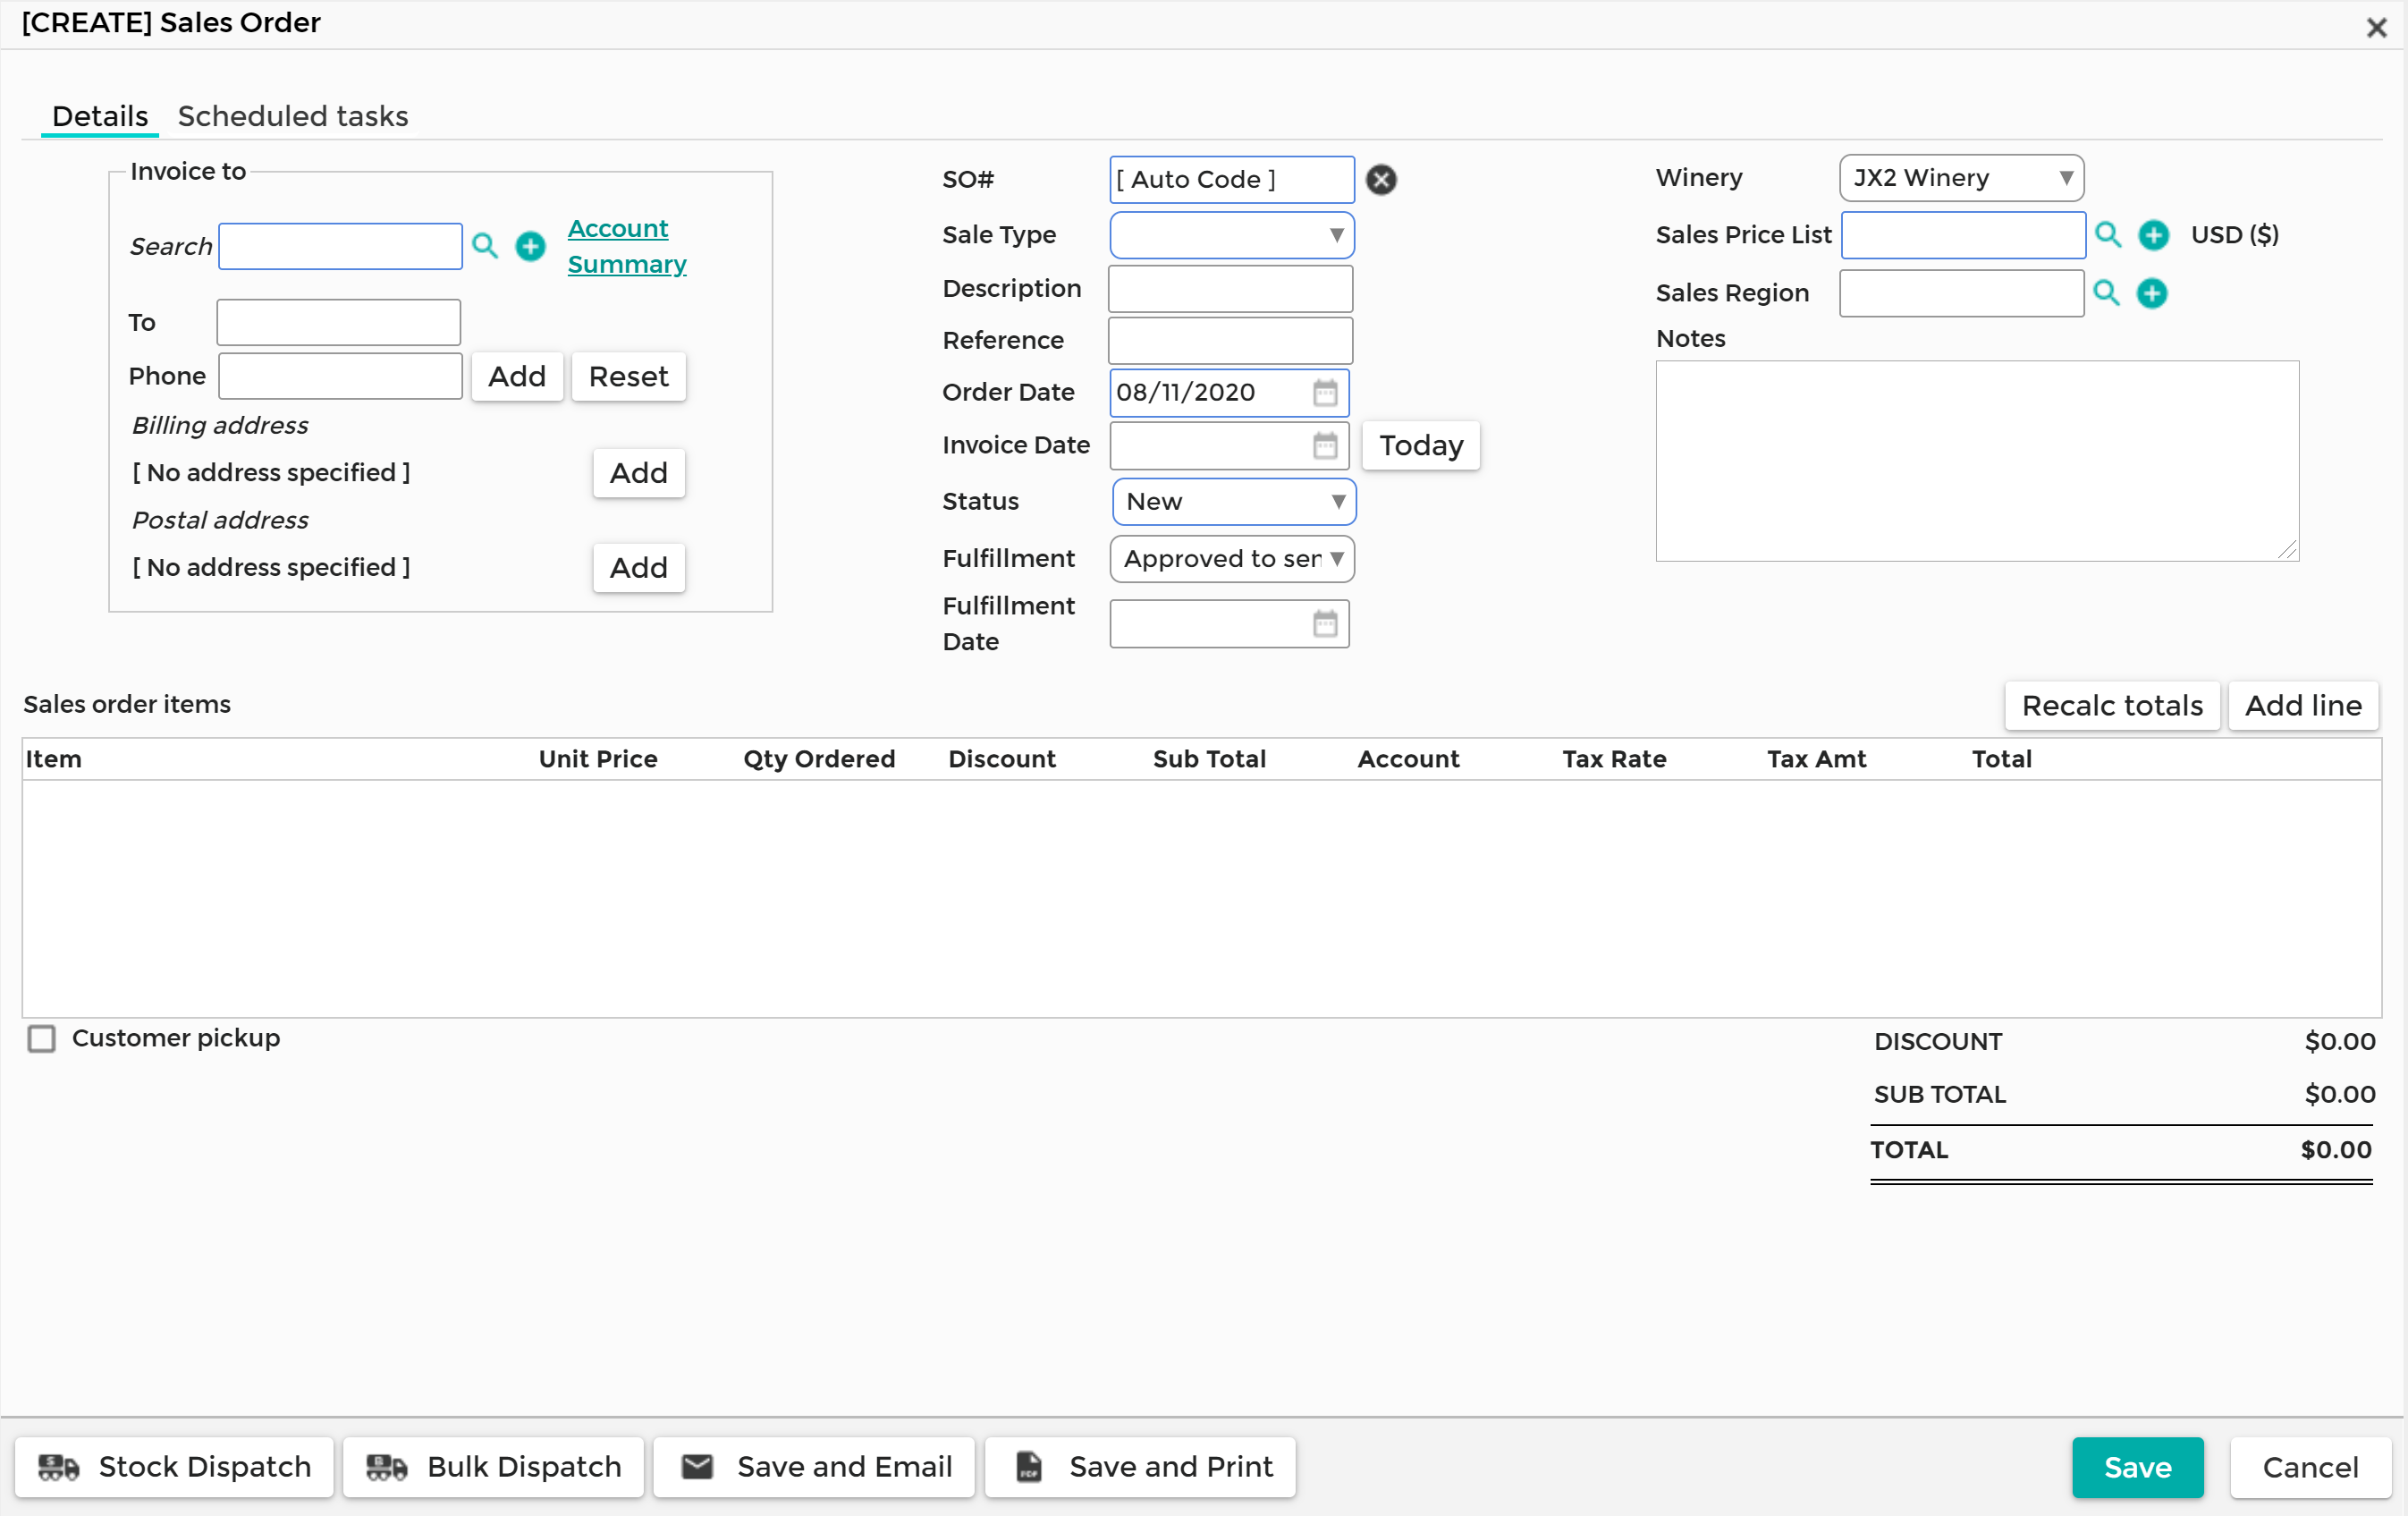Click the Stock Dispatch button

(174, 1466)
